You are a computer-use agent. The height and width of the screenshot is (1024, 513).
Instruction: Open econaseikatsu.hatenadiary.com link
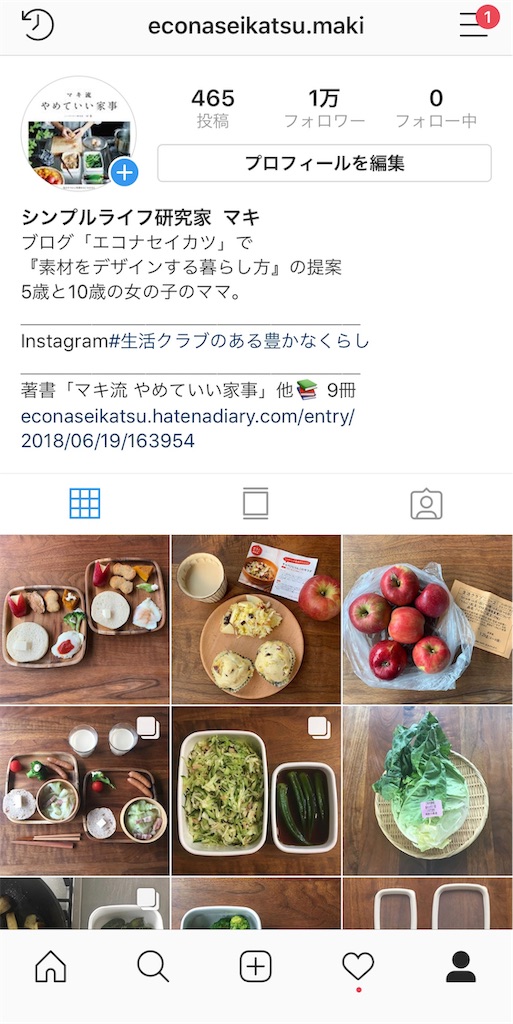coord(187,428)
